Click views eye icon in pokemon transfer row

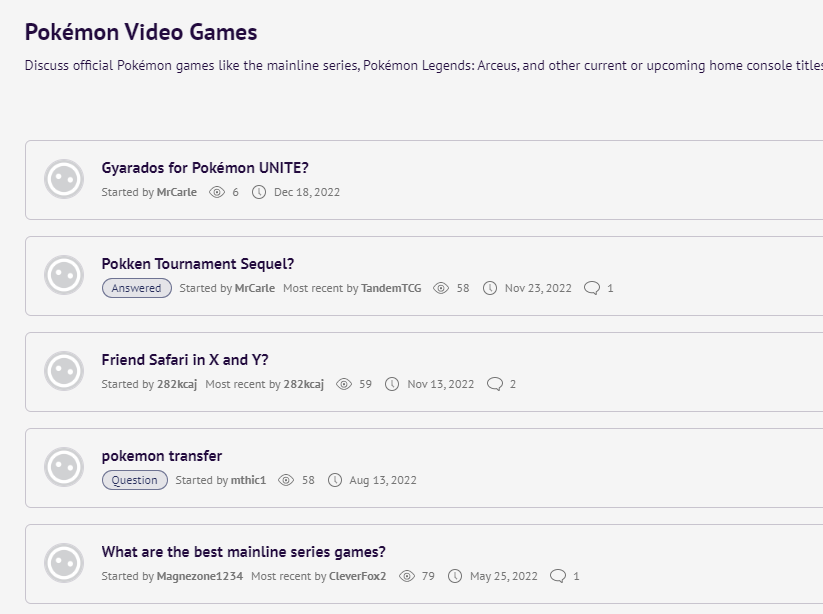tap(286, 481)
